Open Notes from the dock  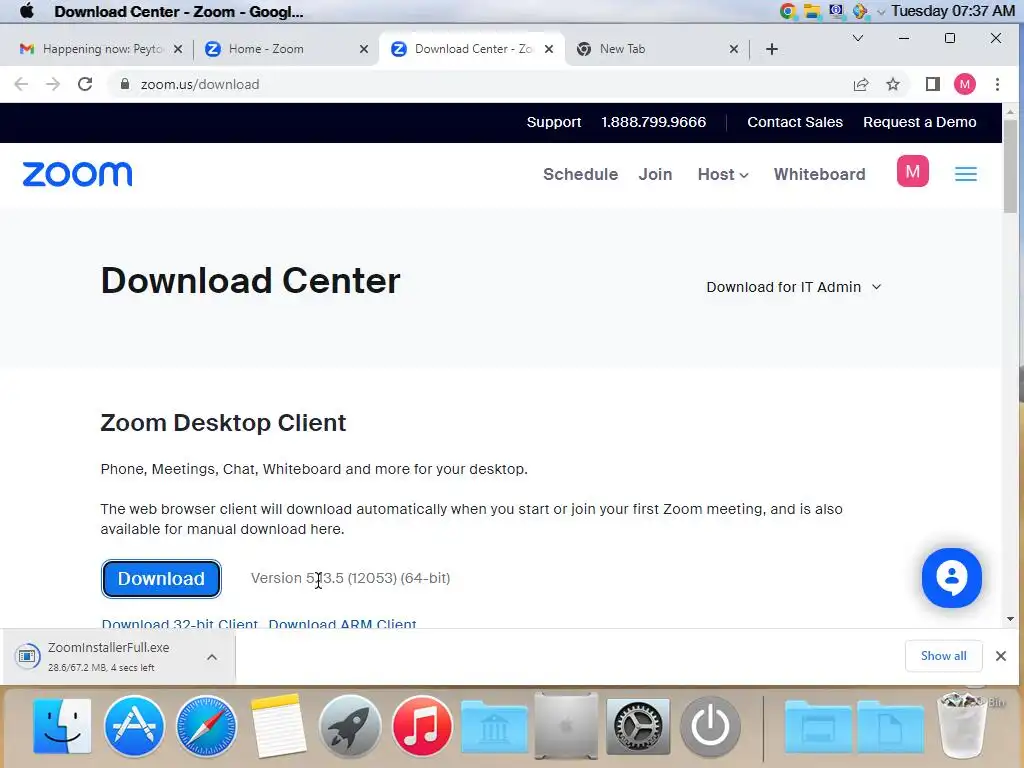(x=278, y=726)
